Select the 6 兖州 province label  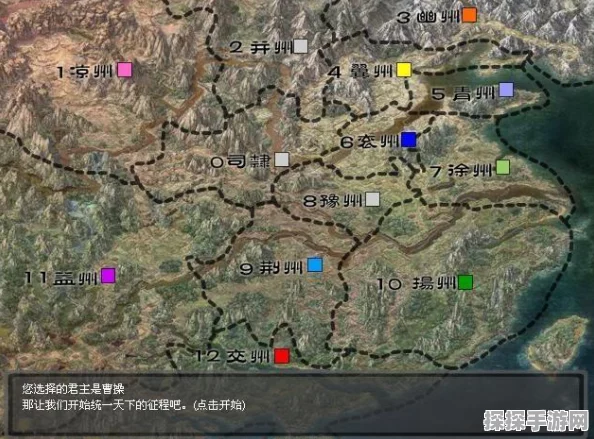[x=370, y=142]
